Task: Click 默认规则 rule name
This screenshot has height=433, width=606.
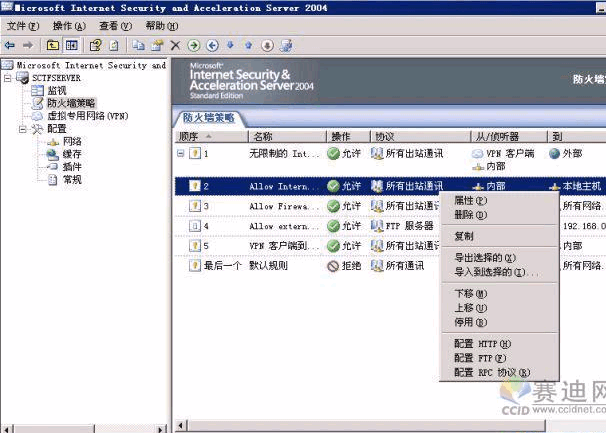Action: pos(269,266)
